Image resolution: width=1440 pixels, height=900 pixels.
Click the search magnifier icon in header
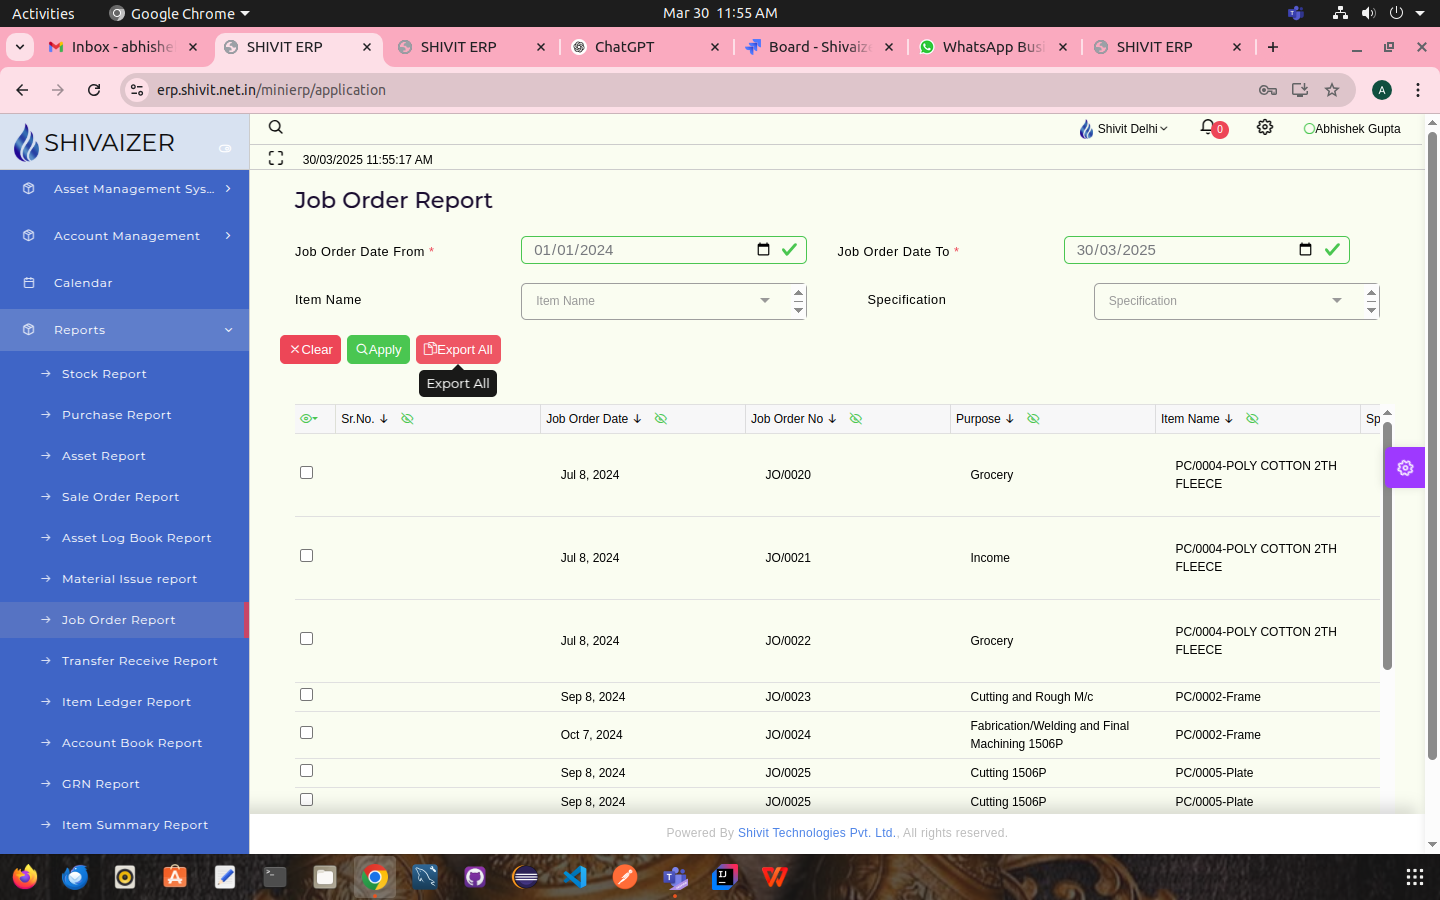(x=276, y=127)
